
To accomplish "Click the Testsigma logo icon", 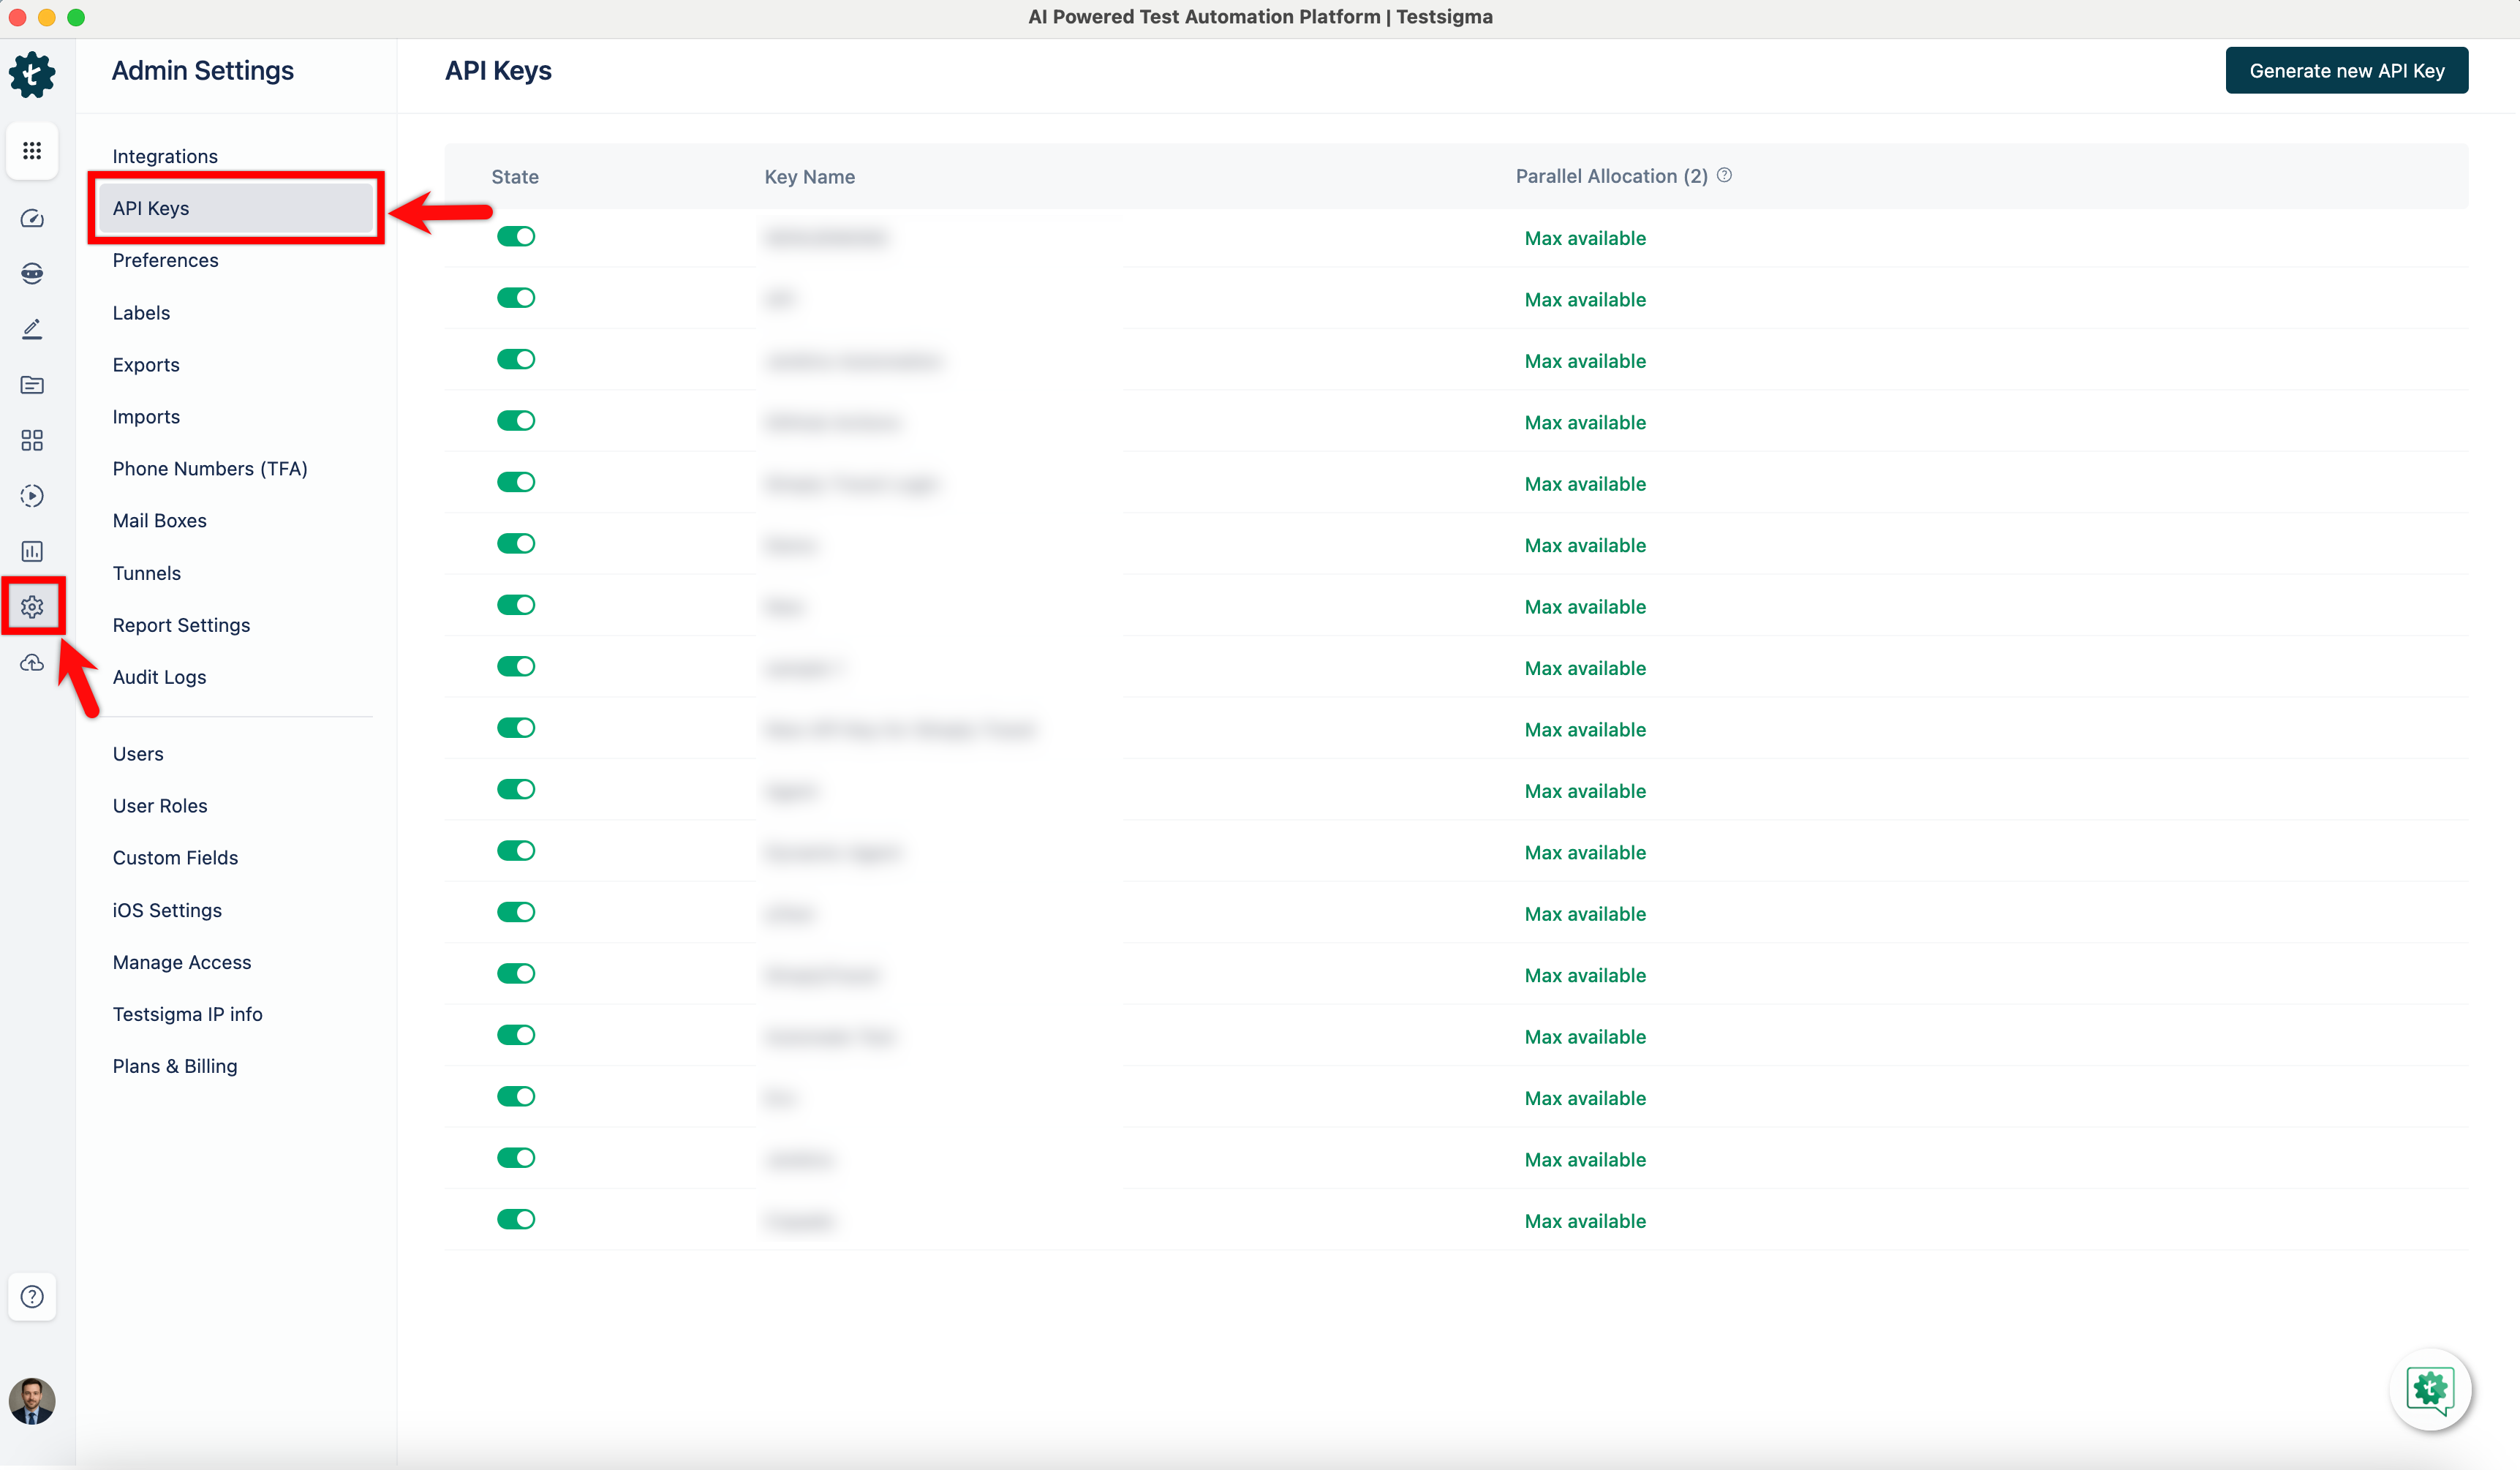I will (x=32, y=75).
